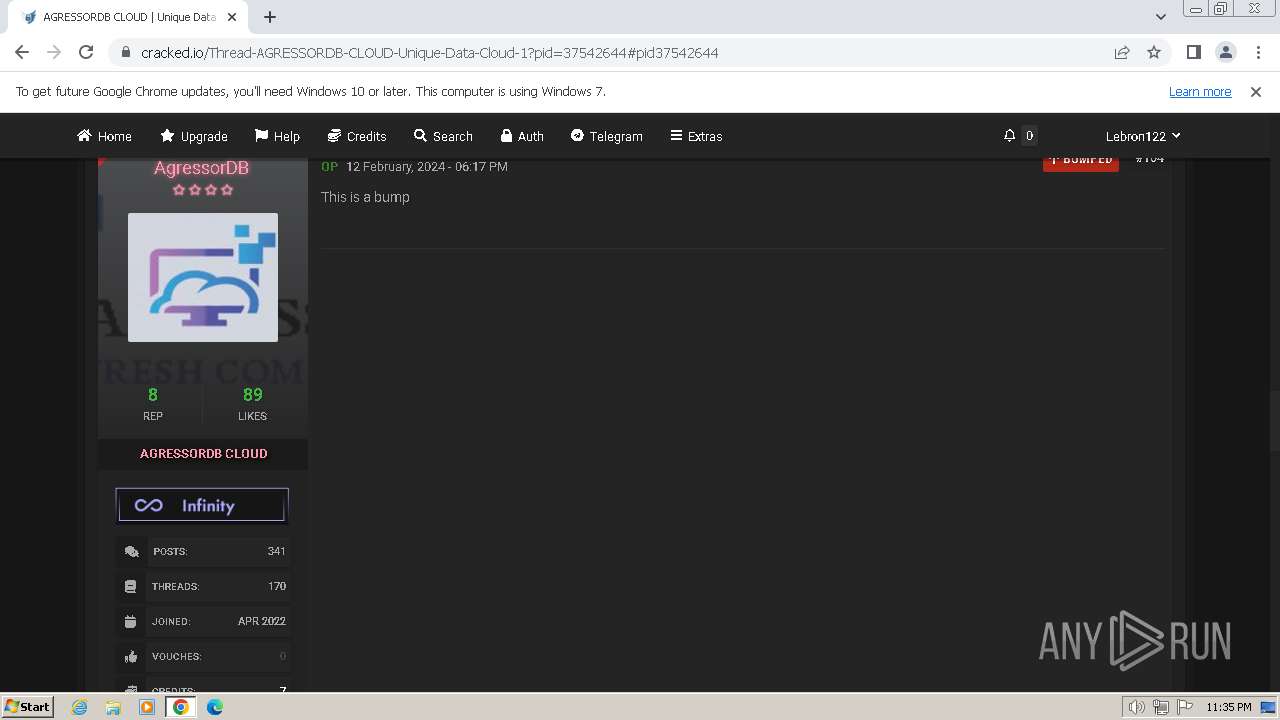Viewport: 1280px width, 720px height.
Task: Expand the Lebron122 user dropdown
Action: [x=1143, y=136]
